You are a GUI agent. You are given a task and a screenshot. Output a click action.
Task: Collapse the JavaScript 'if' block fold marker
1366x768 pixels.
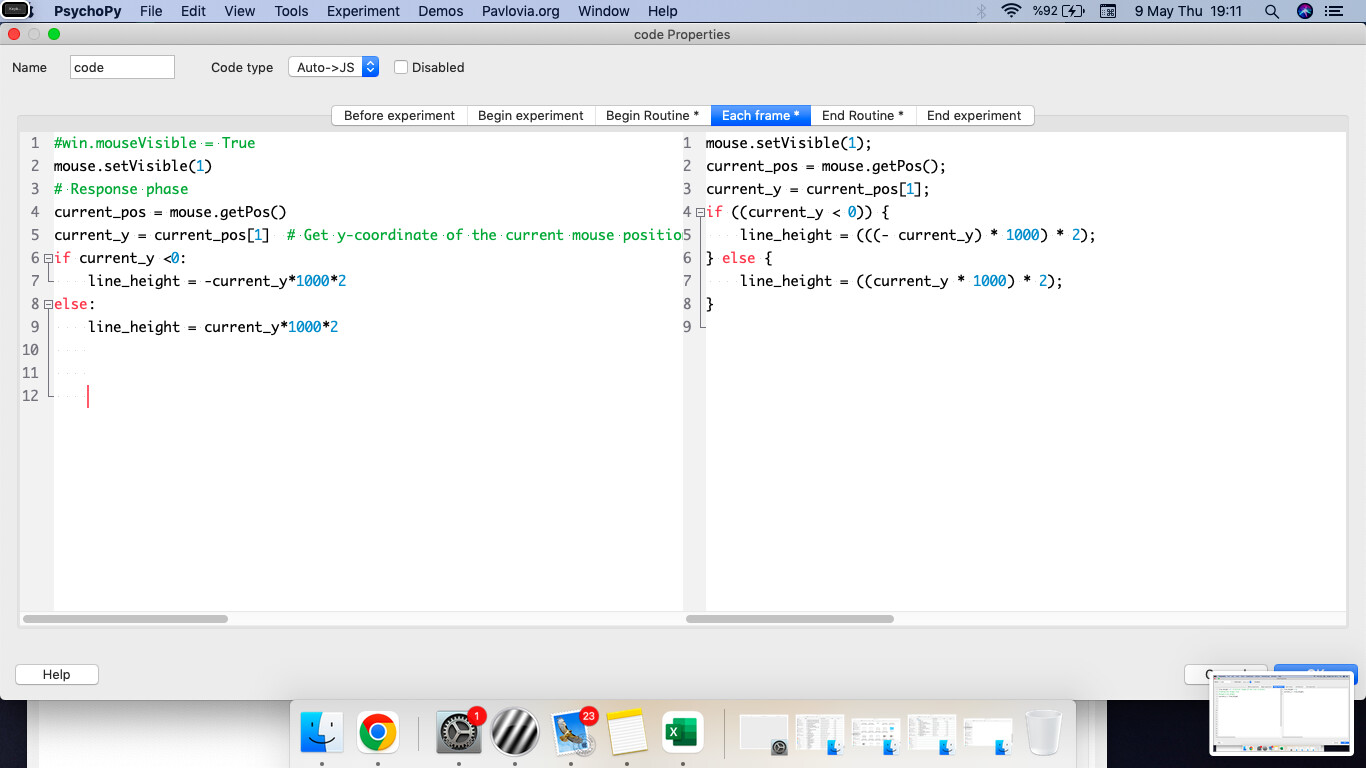tap(700, 212)
